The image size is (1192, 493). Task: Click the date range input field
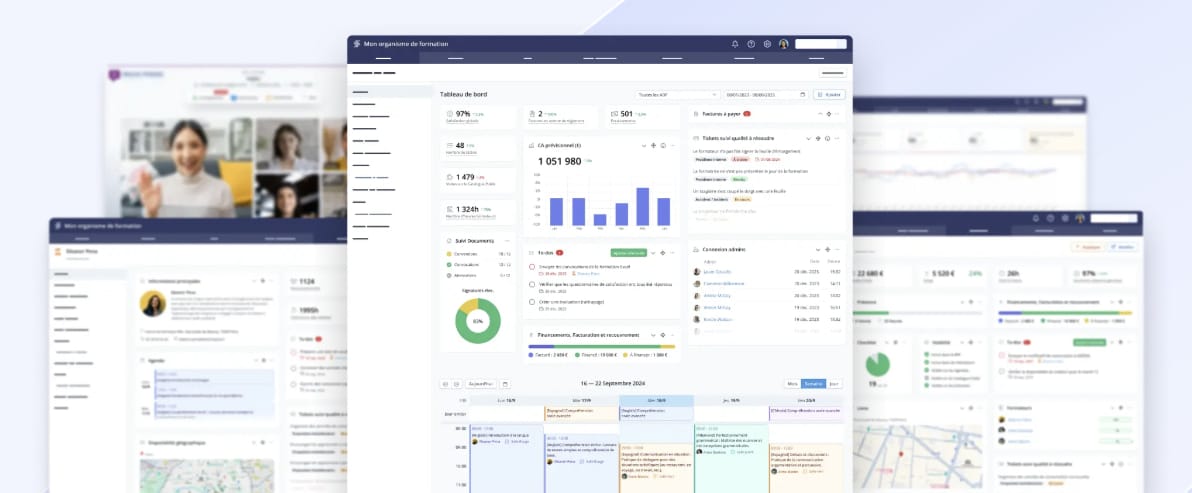point(760,95)
